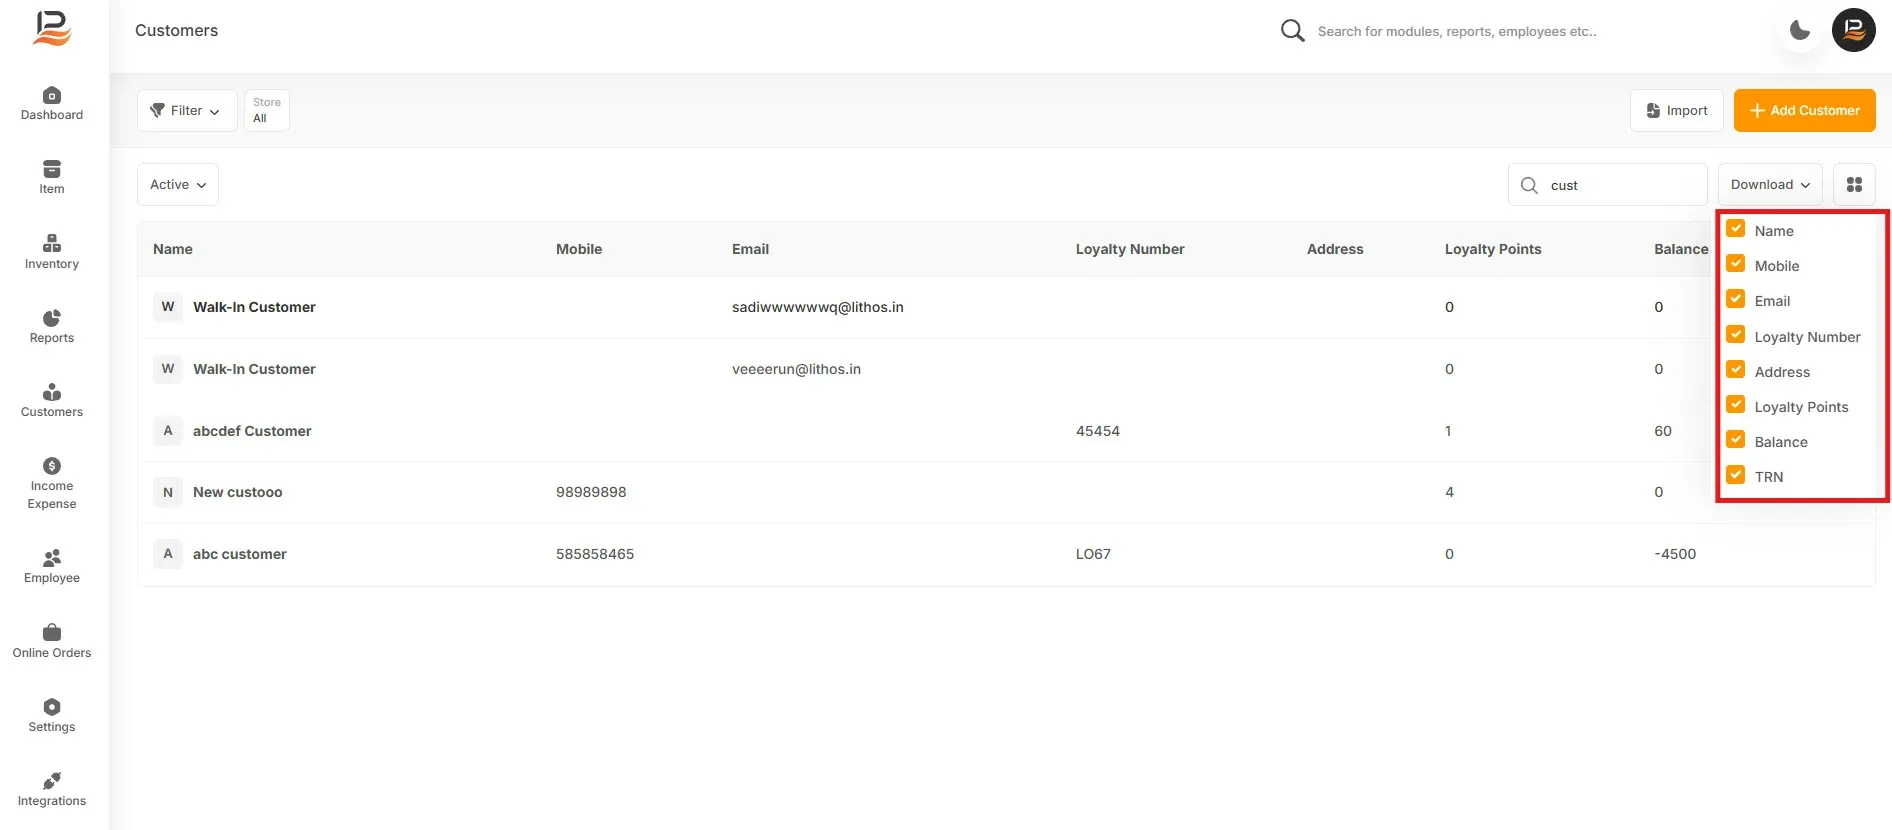Click mobile number 98989898
Screen dimensions: 1892x830
click(x=591, y=492)
